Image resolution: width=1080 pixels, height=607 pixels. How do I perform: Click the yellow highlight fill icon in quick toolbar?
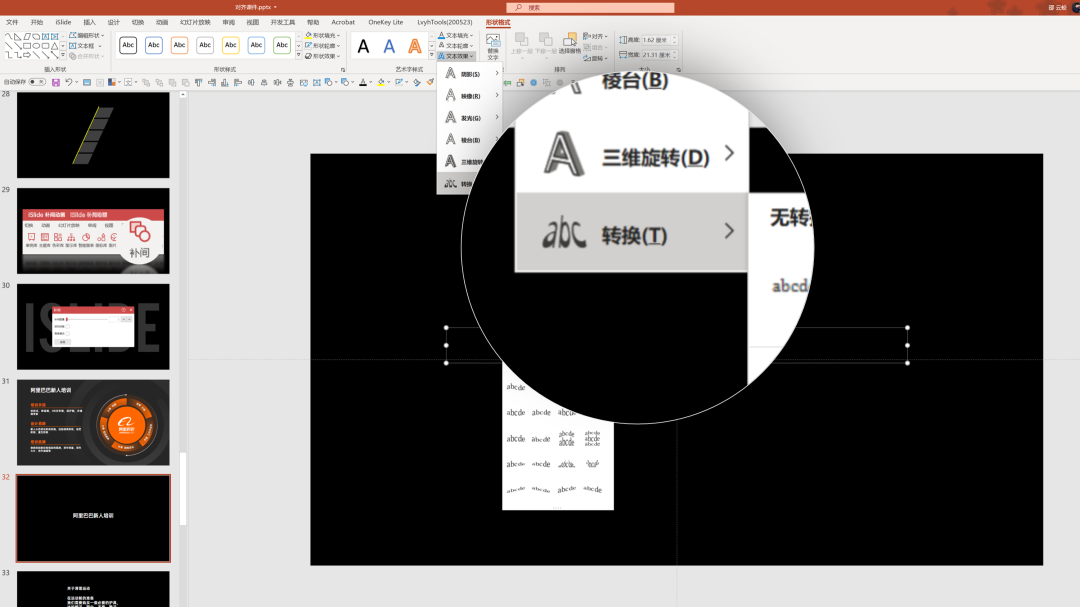pyautogui.click(x=380, y=82)
